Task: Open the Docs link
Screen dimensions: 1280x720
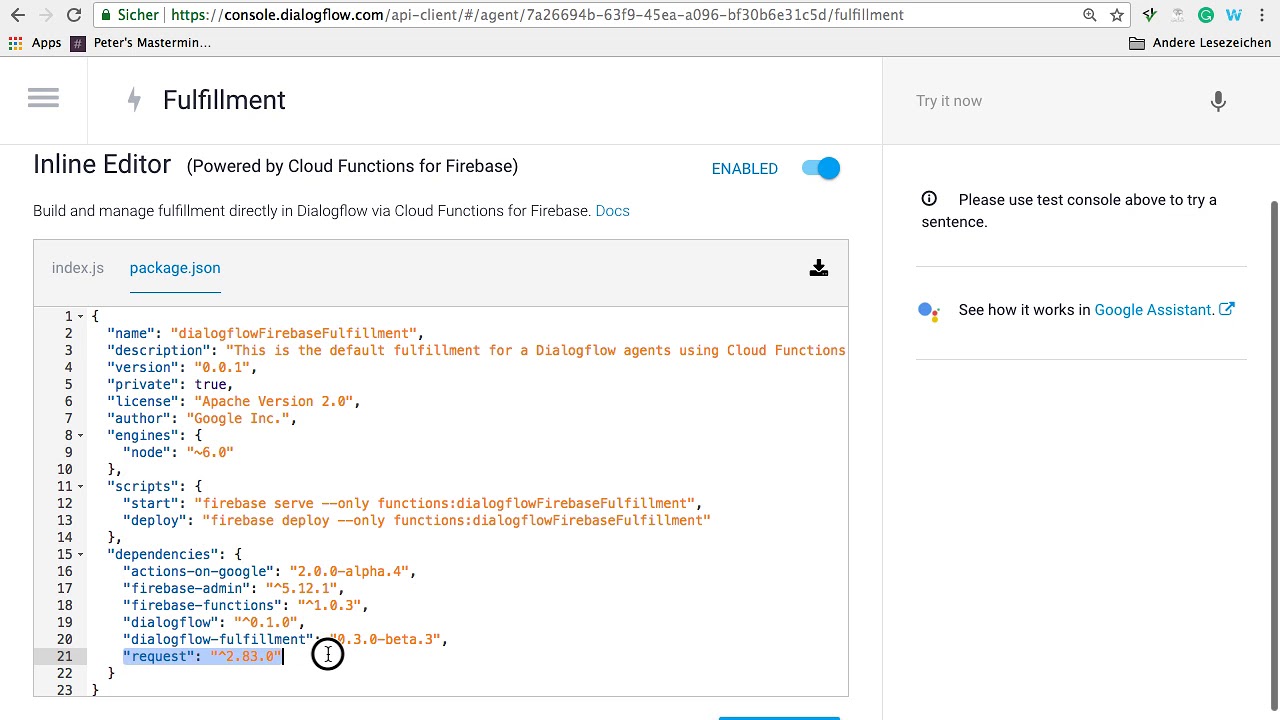Action: (612, 211)
